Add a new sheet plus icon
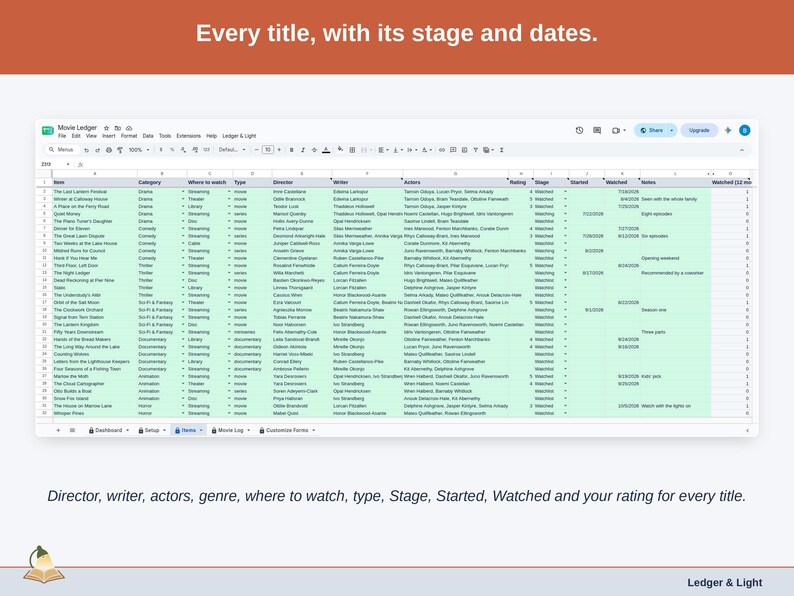 pos(58,430)
